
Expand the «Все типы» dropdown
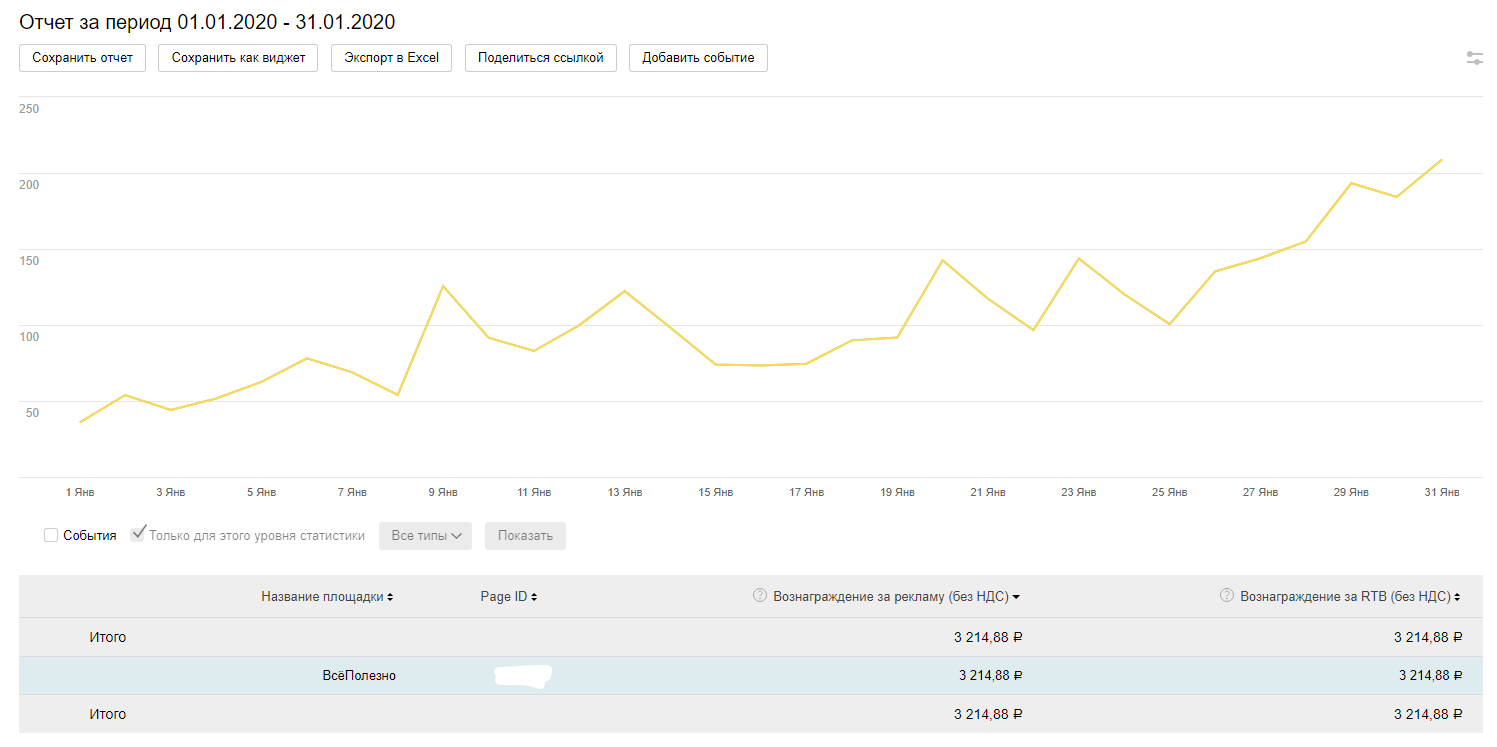click(x=425, y=536)
